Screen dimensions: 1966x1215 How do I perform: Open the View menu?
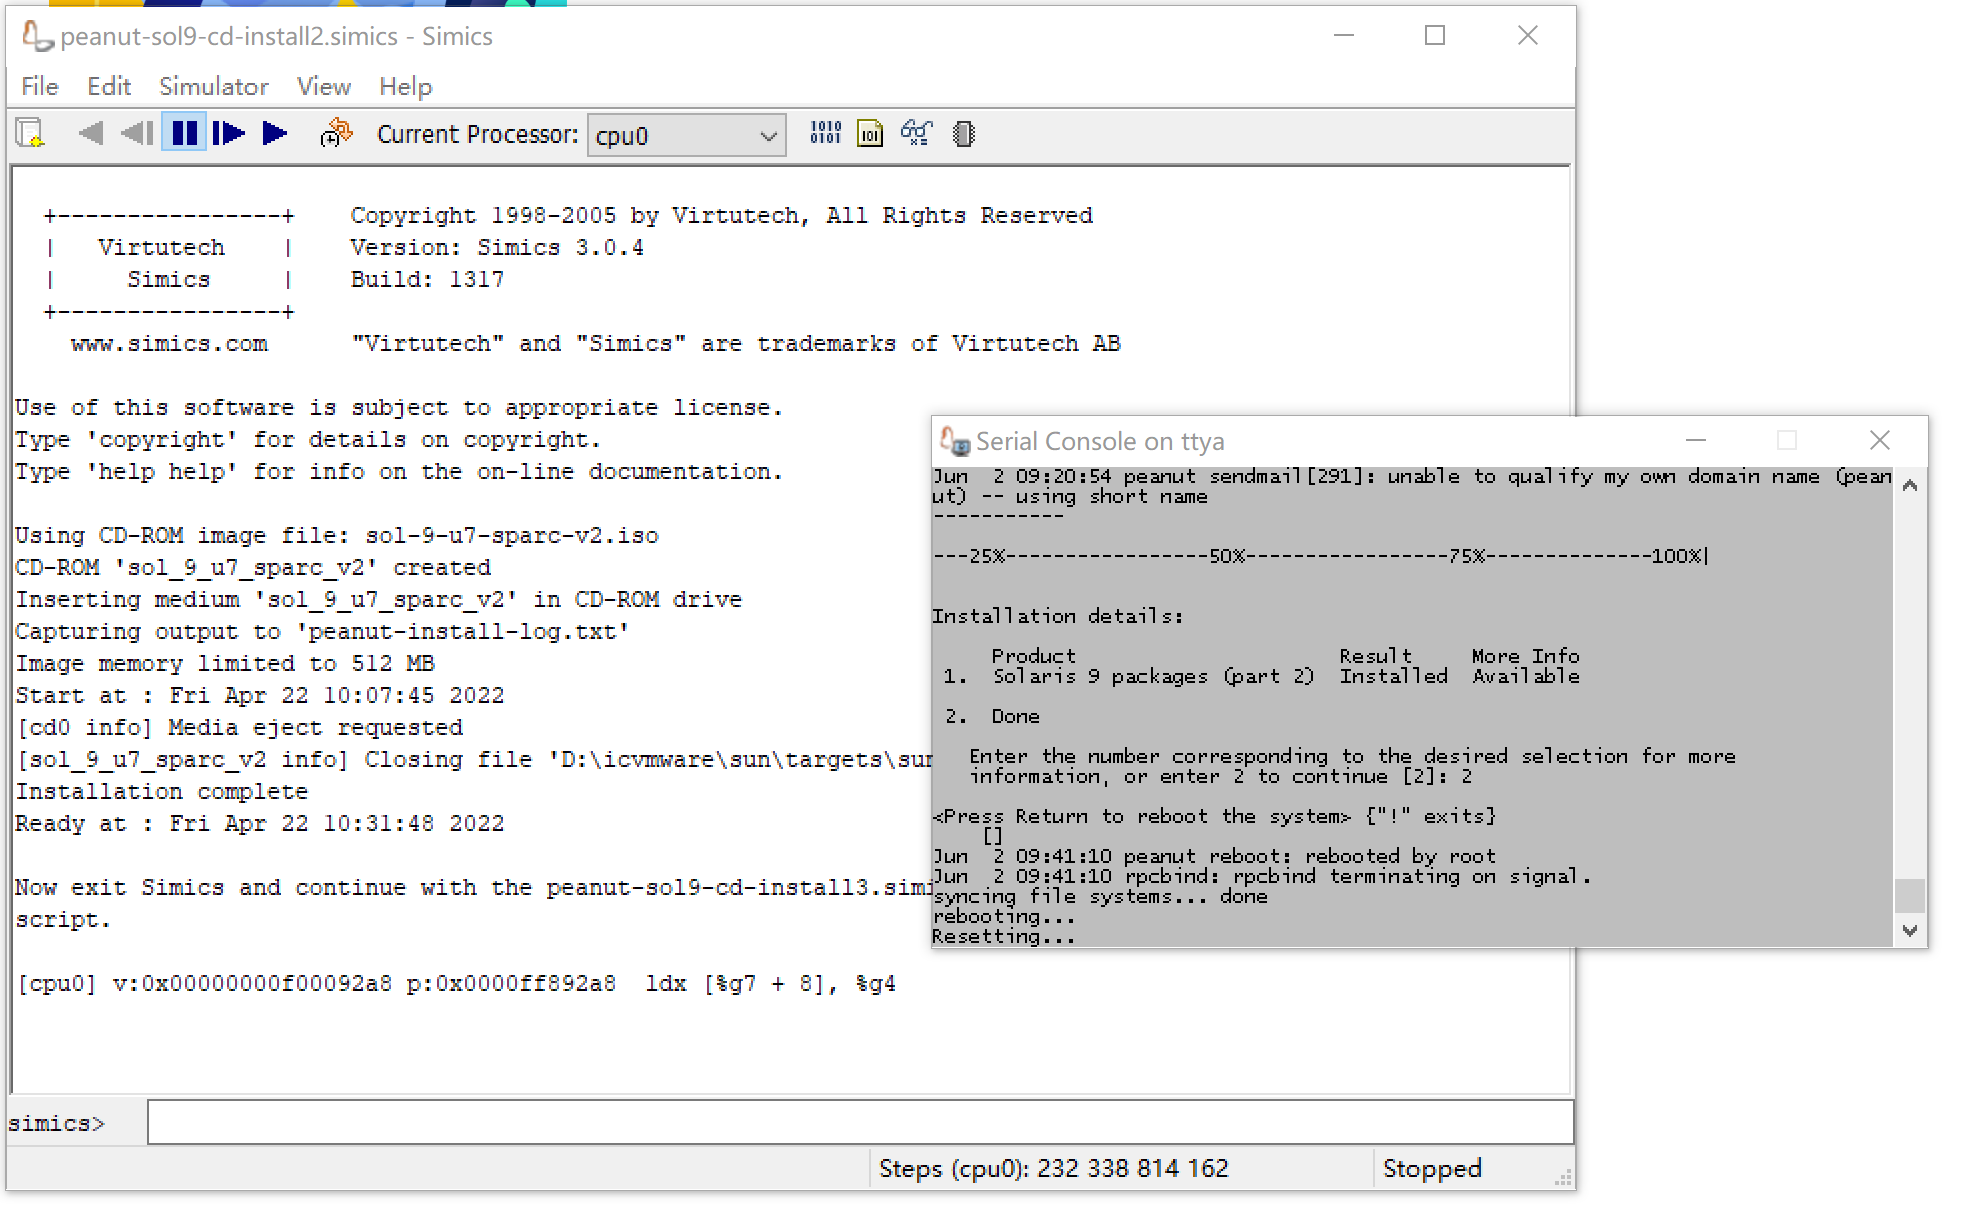(x=323, y=86)
